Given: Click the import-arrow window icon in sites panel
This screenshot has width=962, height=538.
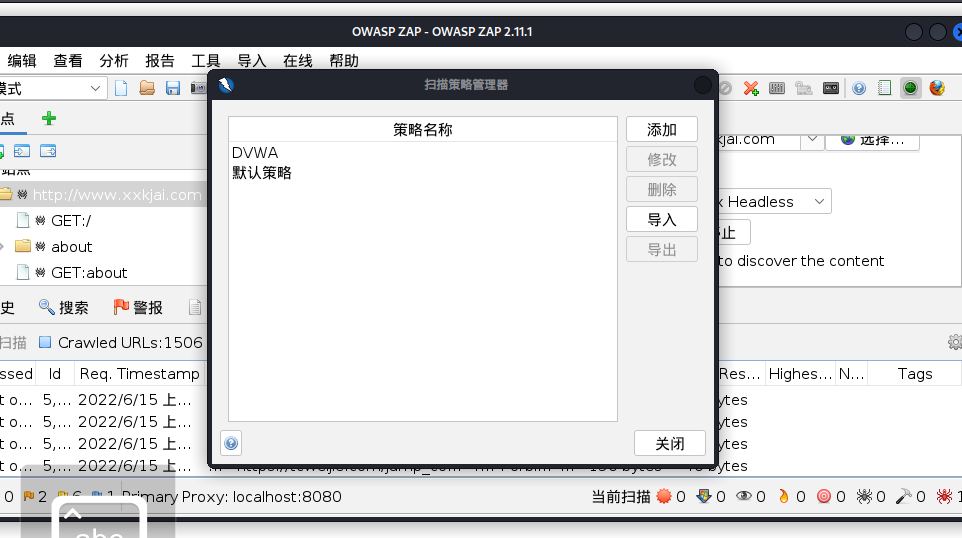Looking at the screenshot, I should coord(22,151).
